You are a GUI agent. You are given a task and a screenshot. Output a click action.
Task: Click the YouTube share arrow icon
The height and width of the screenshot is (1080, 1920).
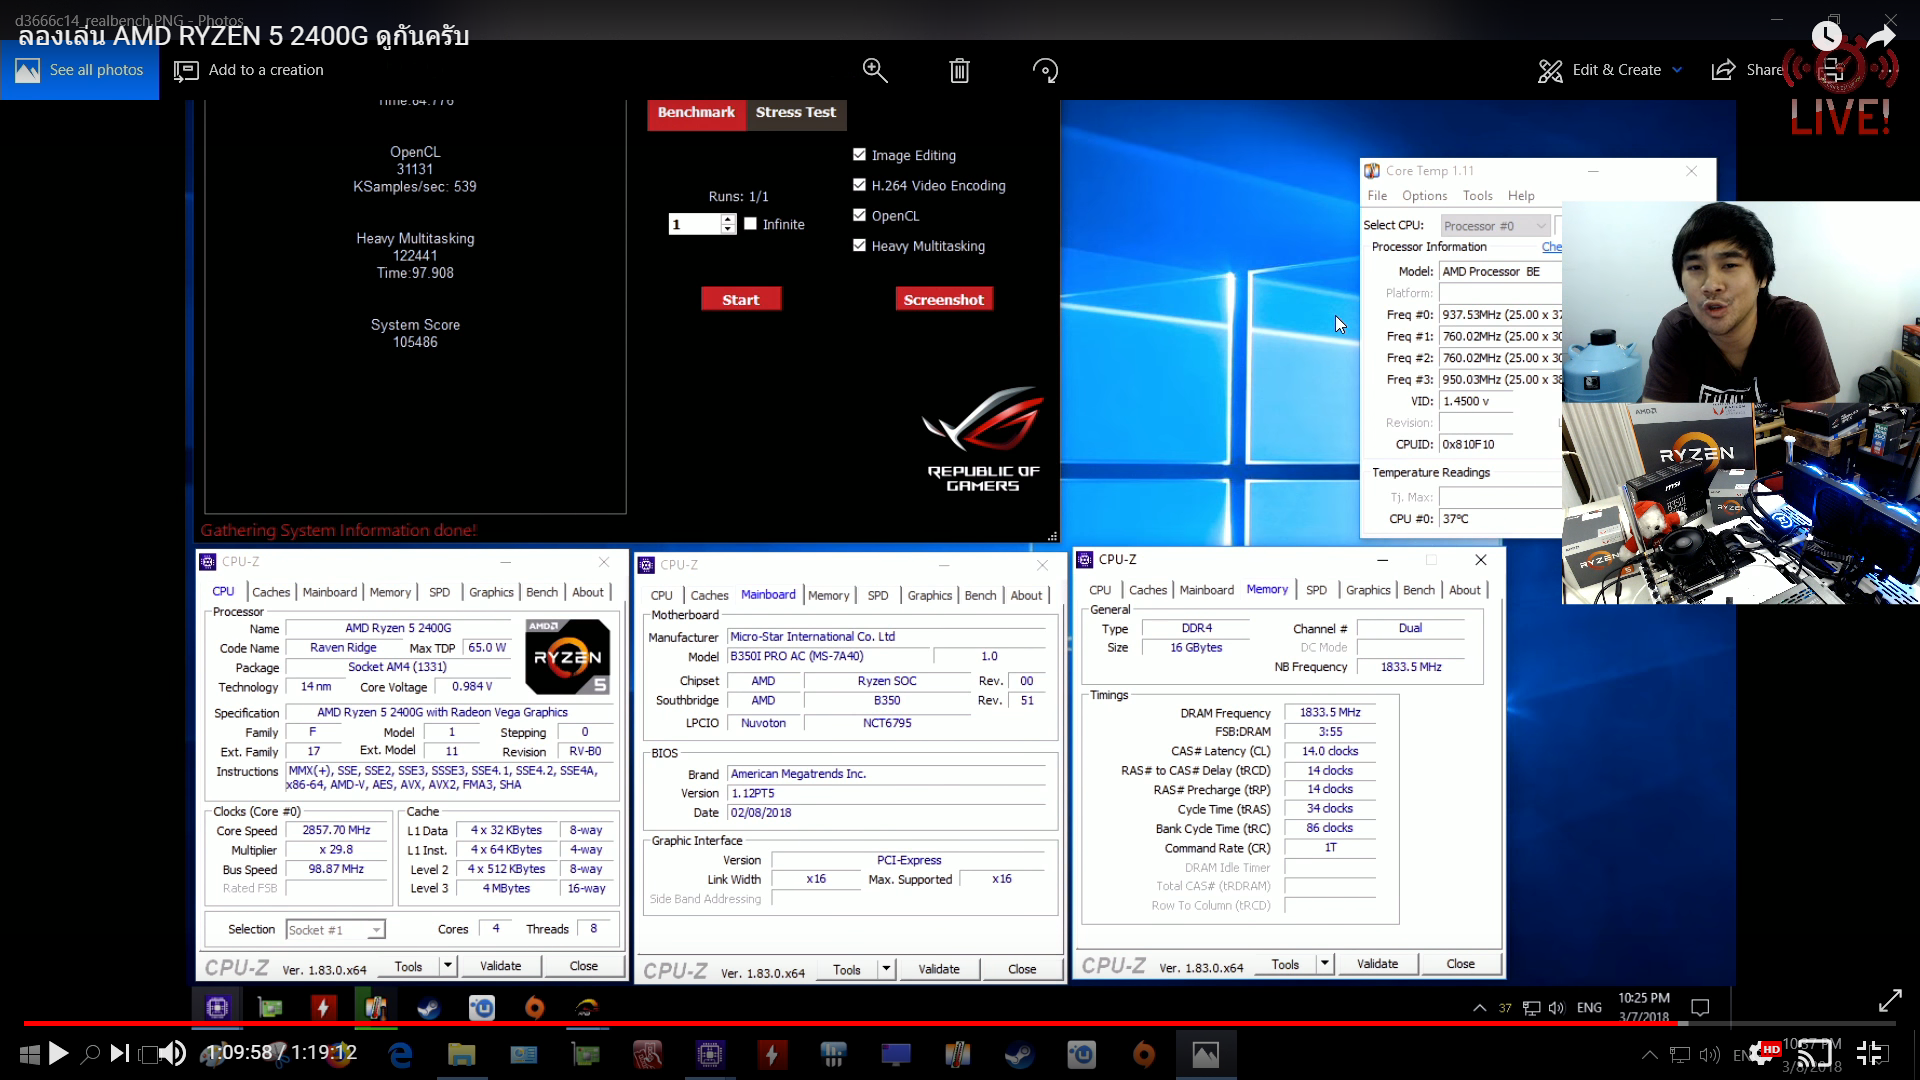point(1881,36)
